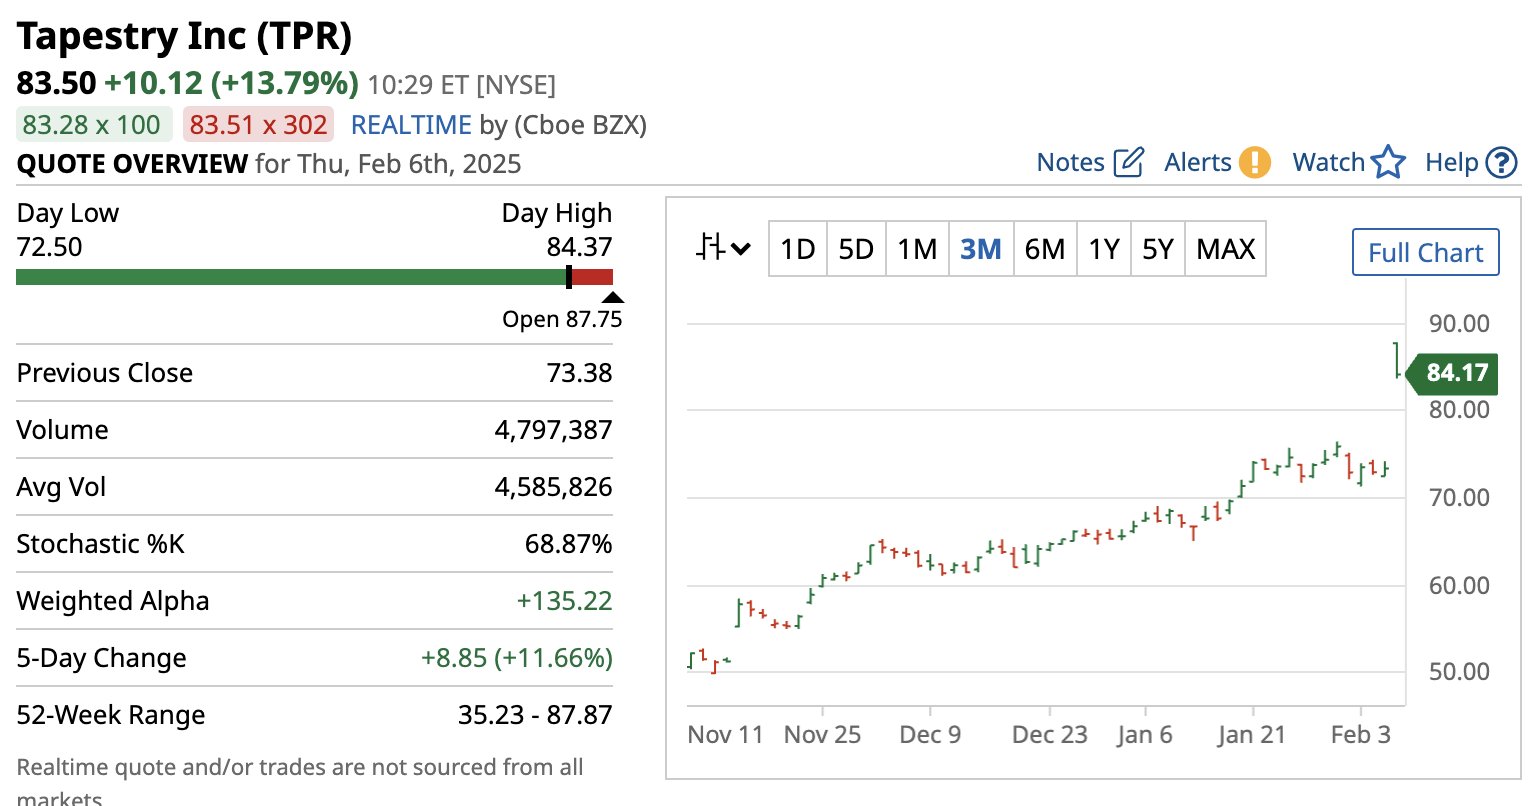Show the MAX chart history
The width and height of the screenshot is (1532, 806).
[x=1225, y=249]
